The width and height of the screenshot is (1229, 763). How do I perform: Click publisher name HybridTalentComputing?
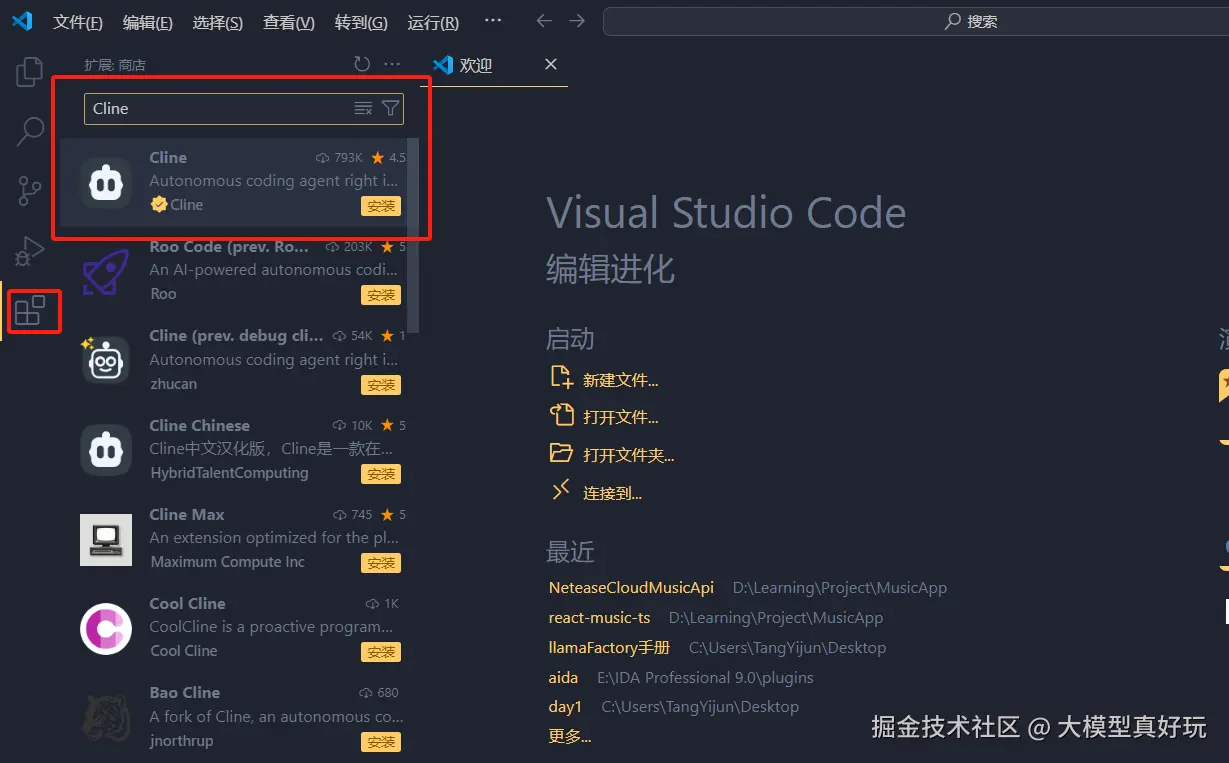coord(229,472)
